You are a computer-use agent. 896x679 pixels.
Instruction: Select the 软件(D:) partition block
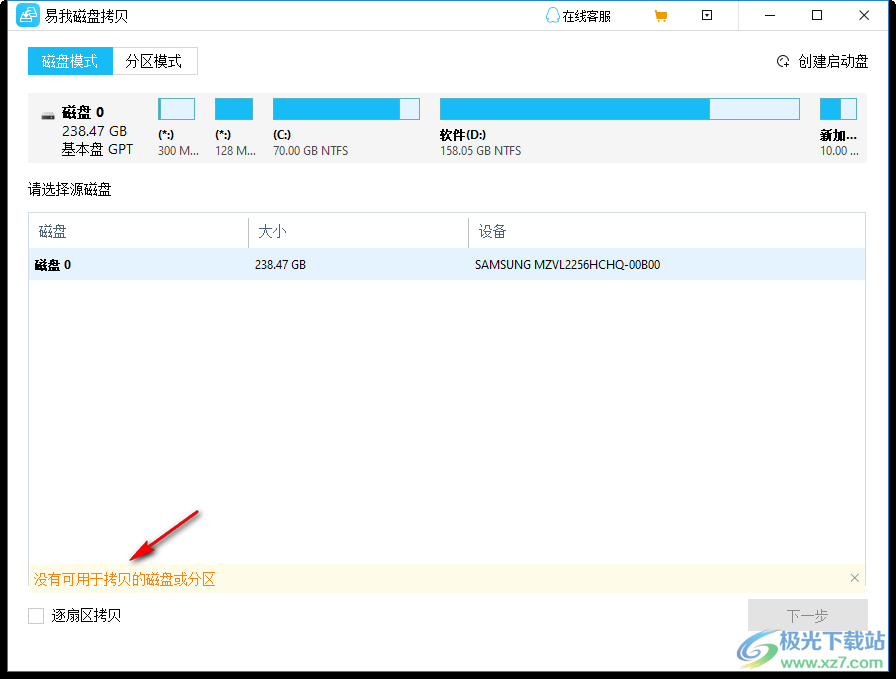620,108
